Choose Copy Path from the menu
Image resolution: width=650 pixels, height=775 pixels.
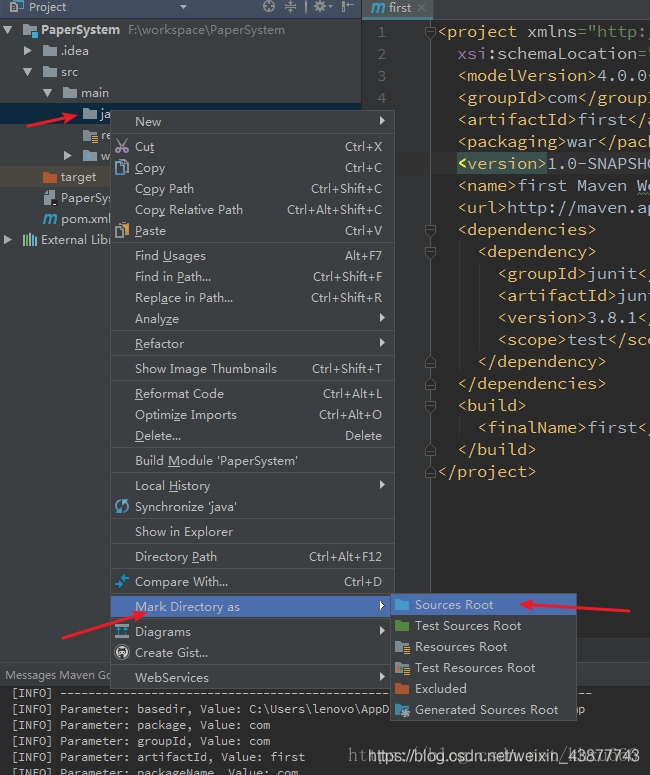tap(253, 189)
